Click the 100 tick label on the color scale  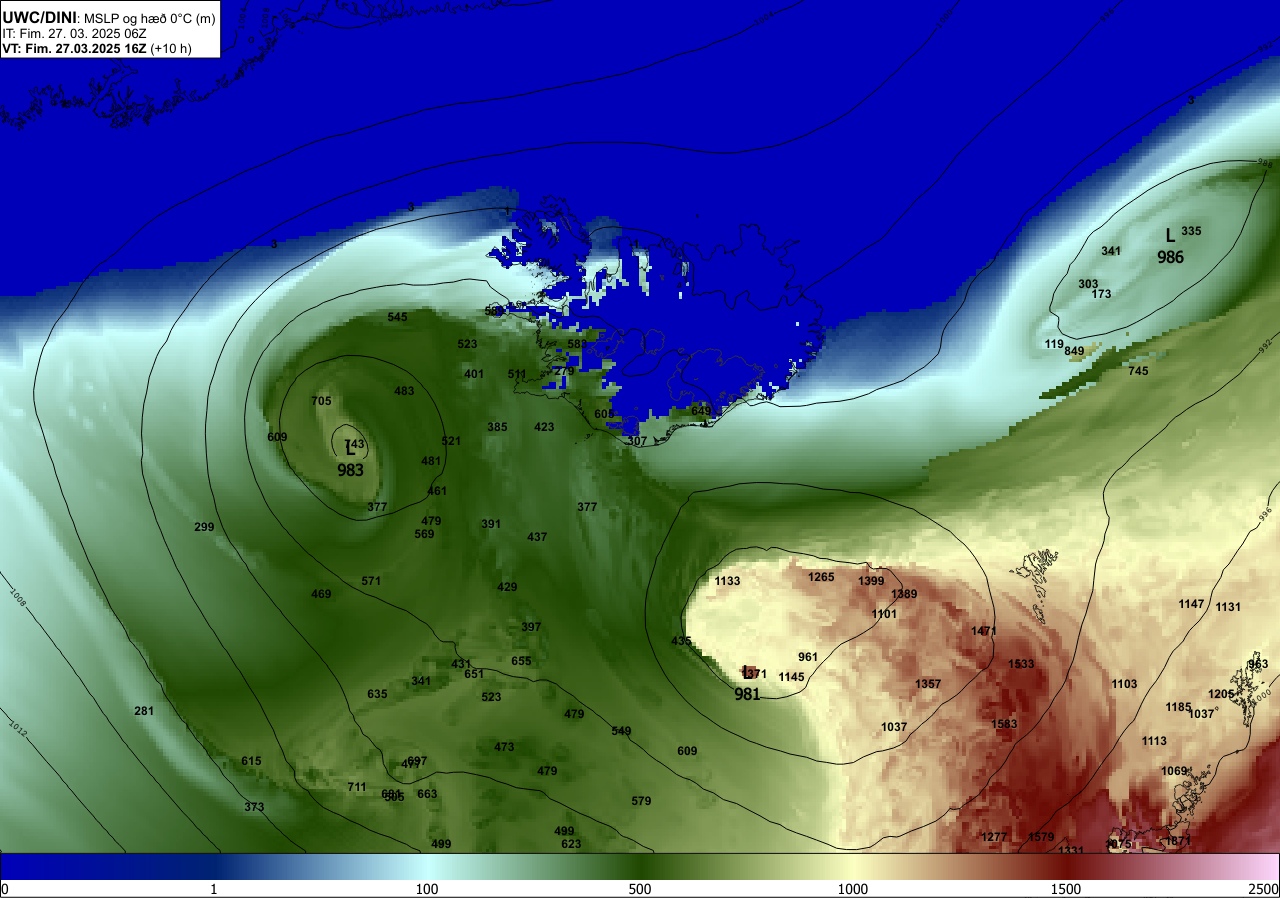coord(427,889)
